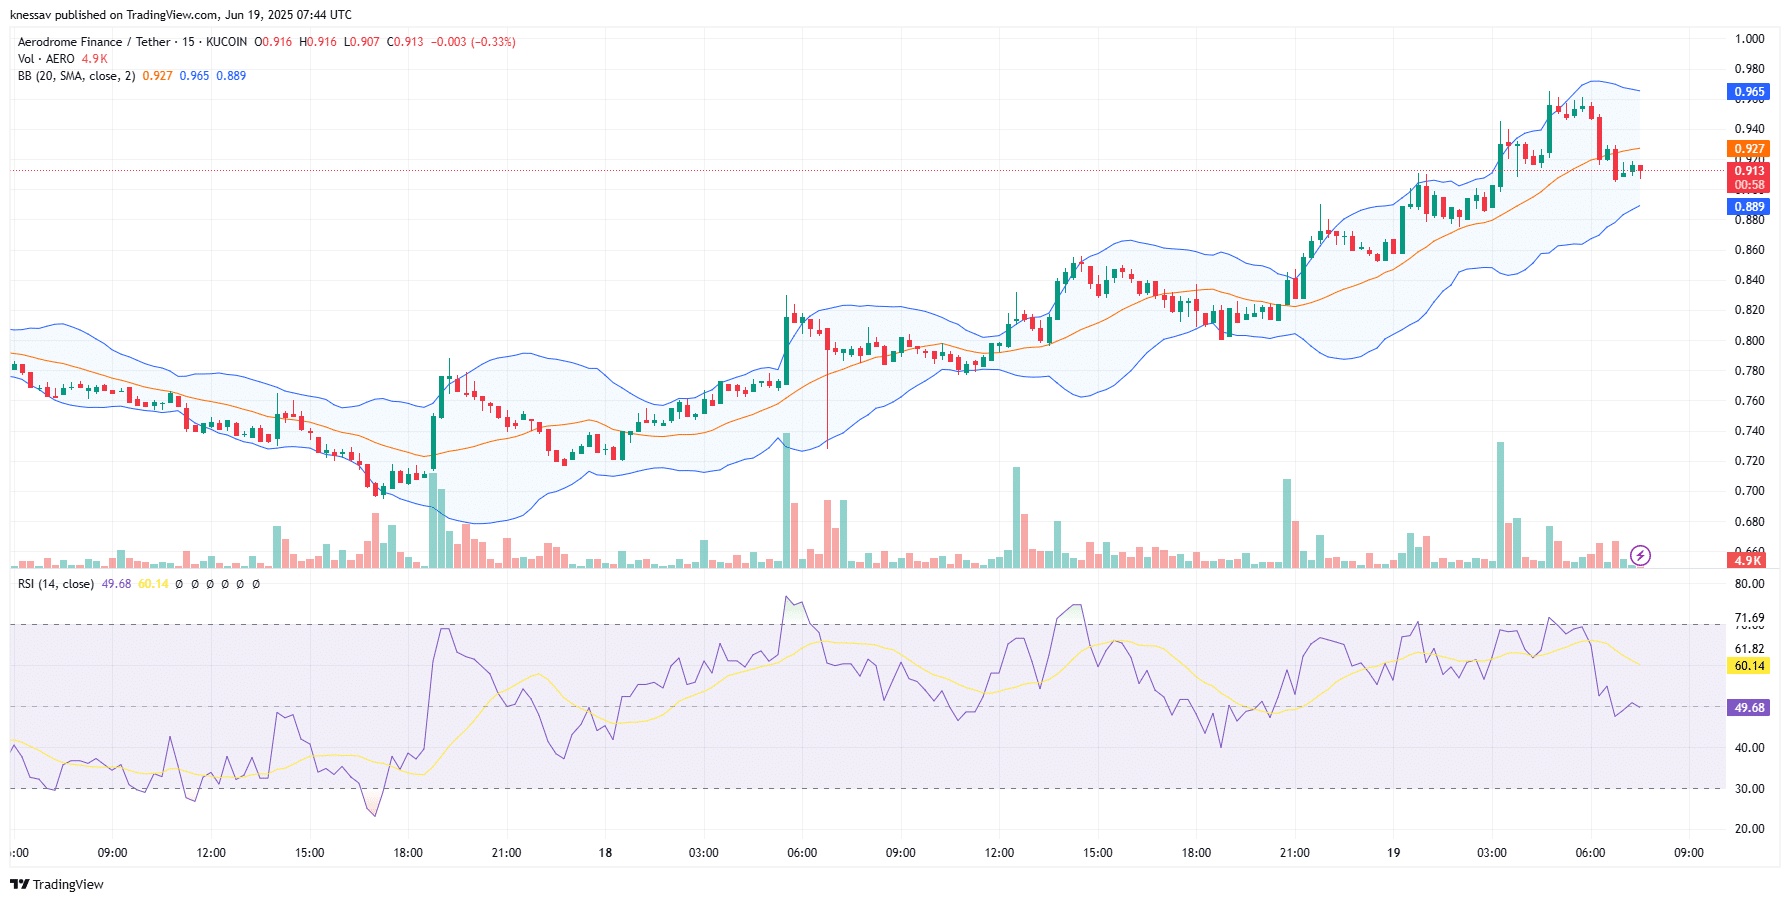Click the high price value H0.916
Image resolution: width=1790 pixels, height=902 pixels.
pyautogui.click(x=318, y=42)
